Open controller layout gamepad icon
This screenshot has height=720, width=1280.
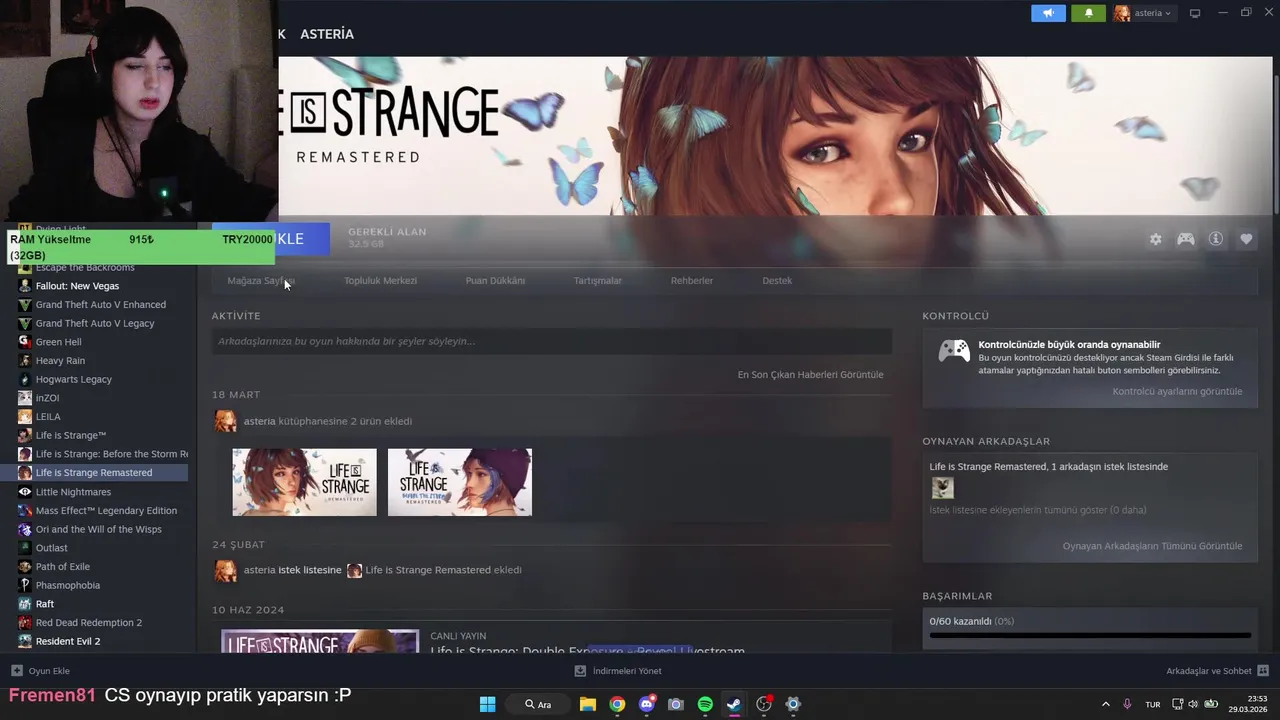[1185, 239]
